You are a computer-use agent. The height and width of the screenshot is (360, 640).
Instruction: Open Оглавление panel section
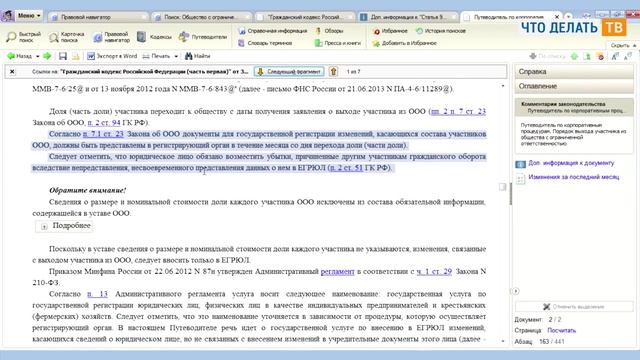[x=574, y=86]
